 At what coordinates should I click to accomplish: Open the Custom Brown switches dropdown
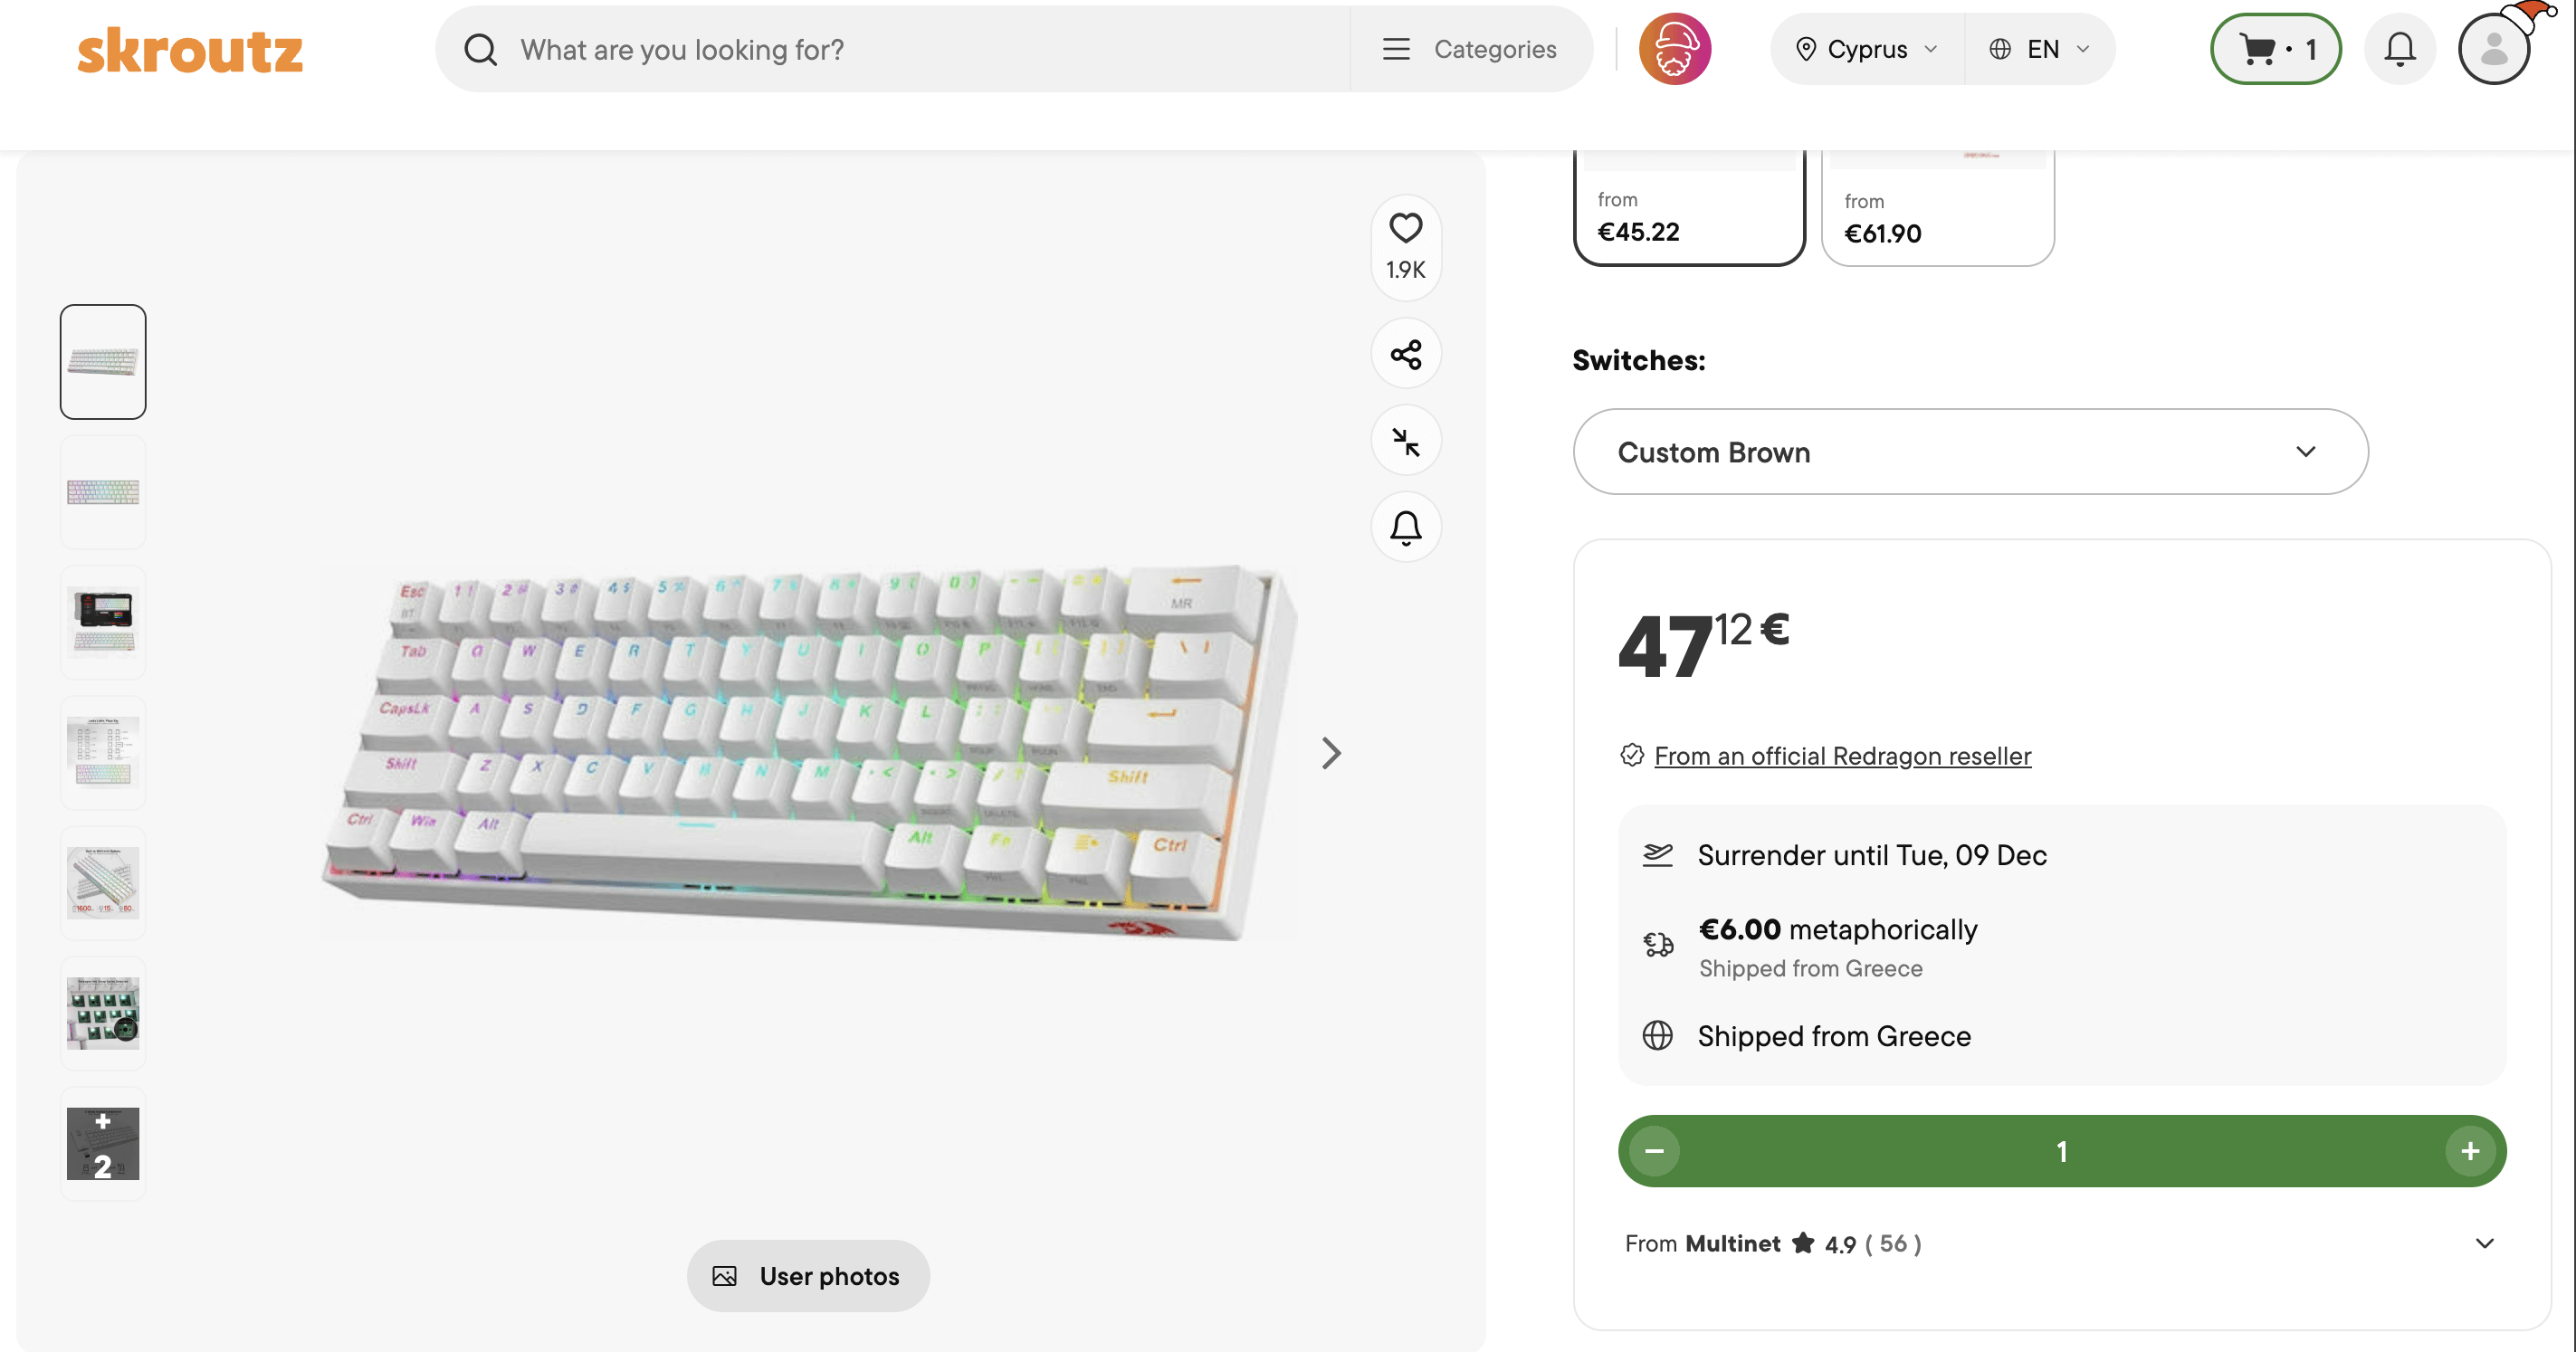click(1969, 452)
